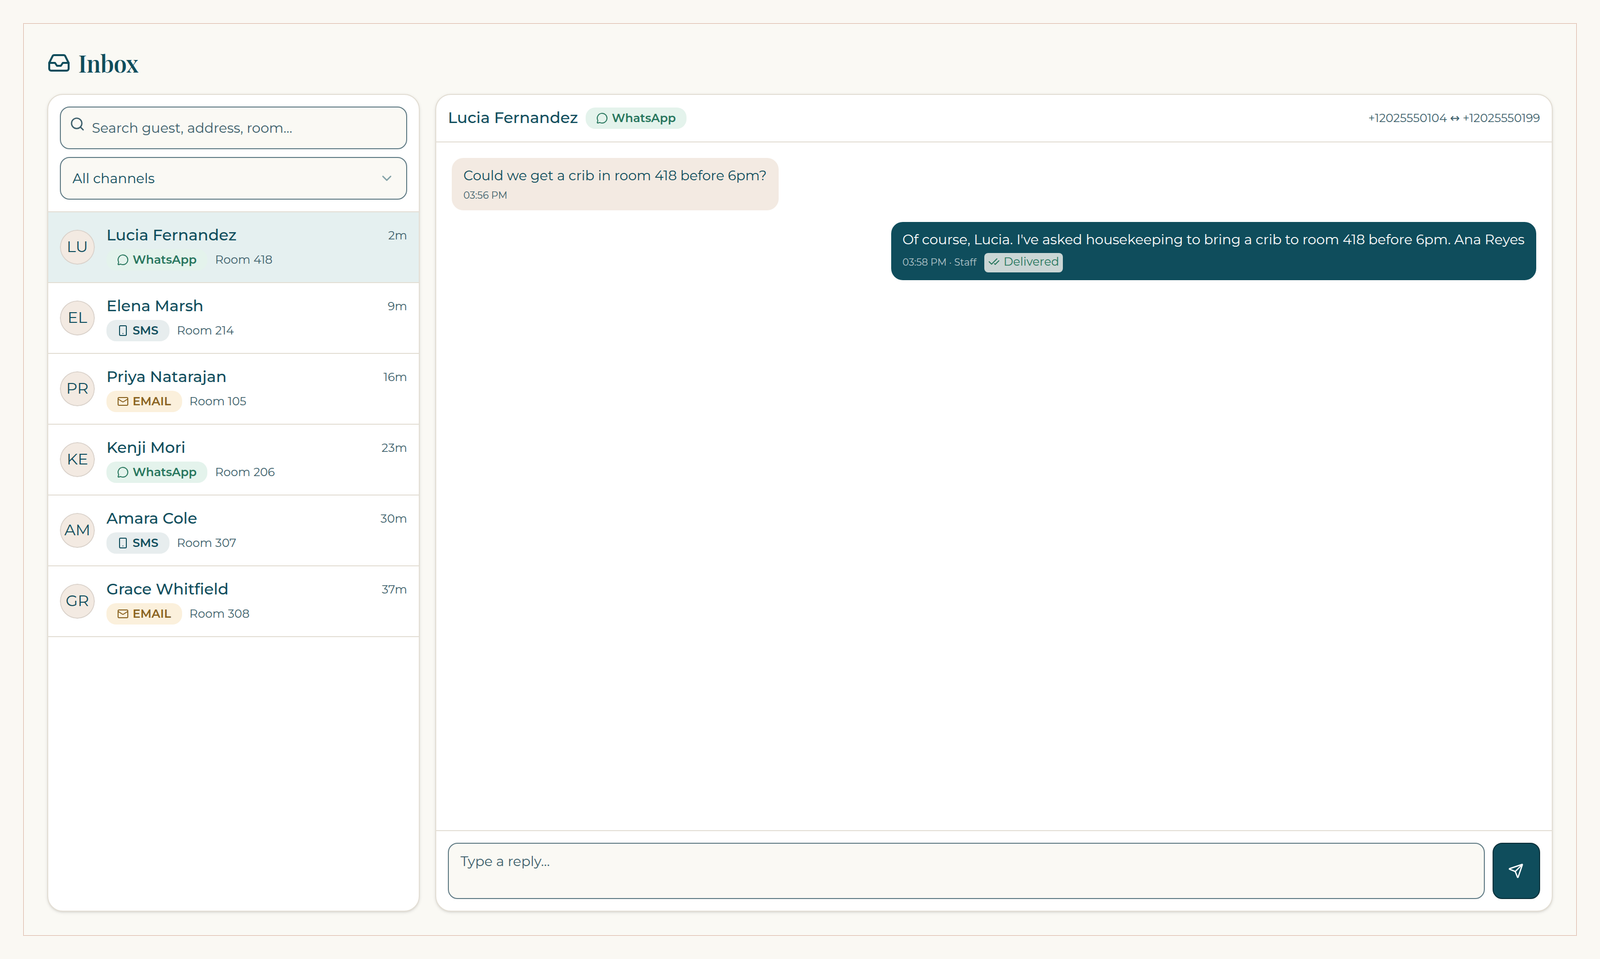Click WhatsApp badge on Kenji Mori's row
1600x959 pixels.
[x=157, y=472]
